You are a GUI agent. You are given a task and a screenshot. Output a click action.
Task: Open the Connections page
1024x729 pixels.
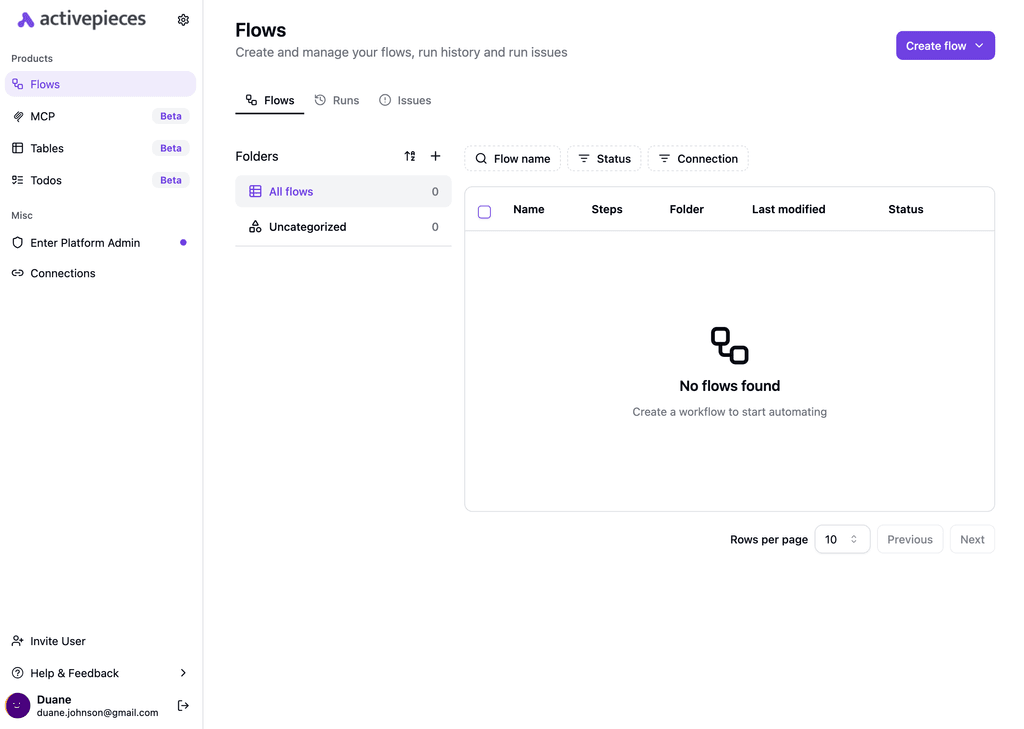click(101, 273)
